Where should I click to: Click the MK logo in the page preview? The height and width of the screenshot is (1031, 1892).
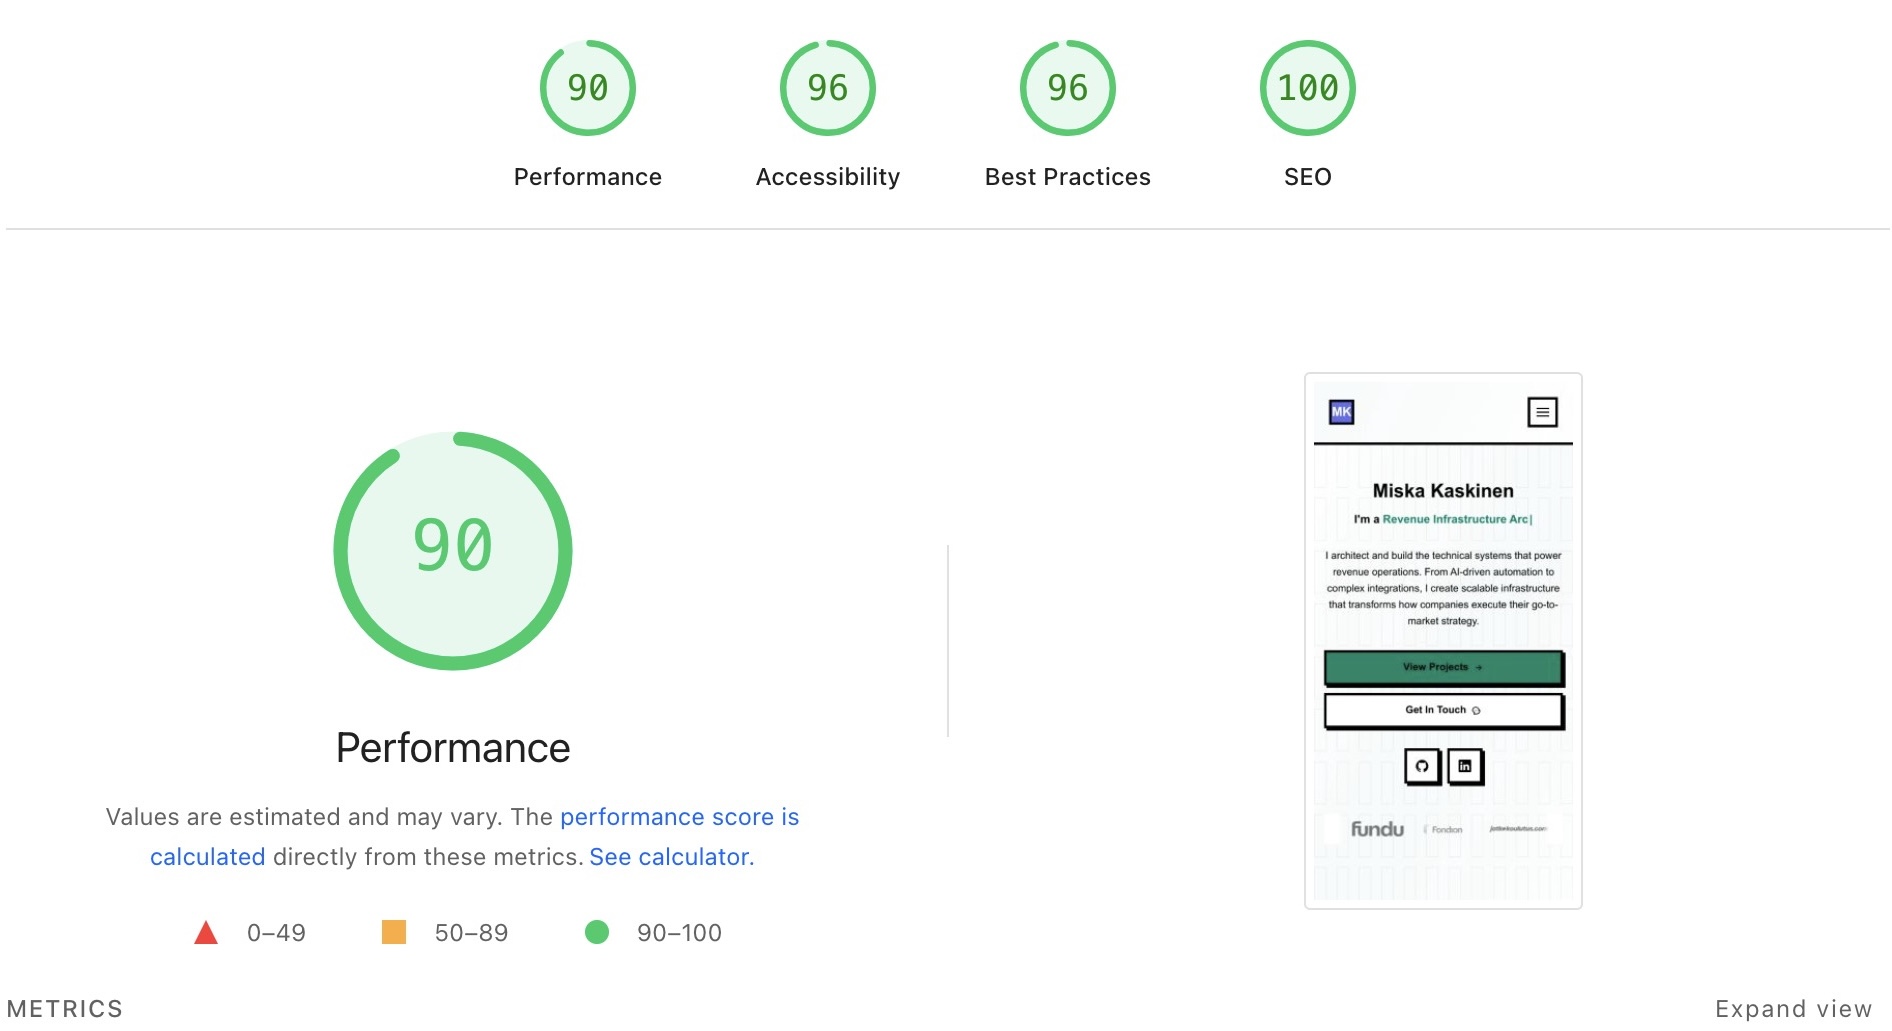point(1341,412)
